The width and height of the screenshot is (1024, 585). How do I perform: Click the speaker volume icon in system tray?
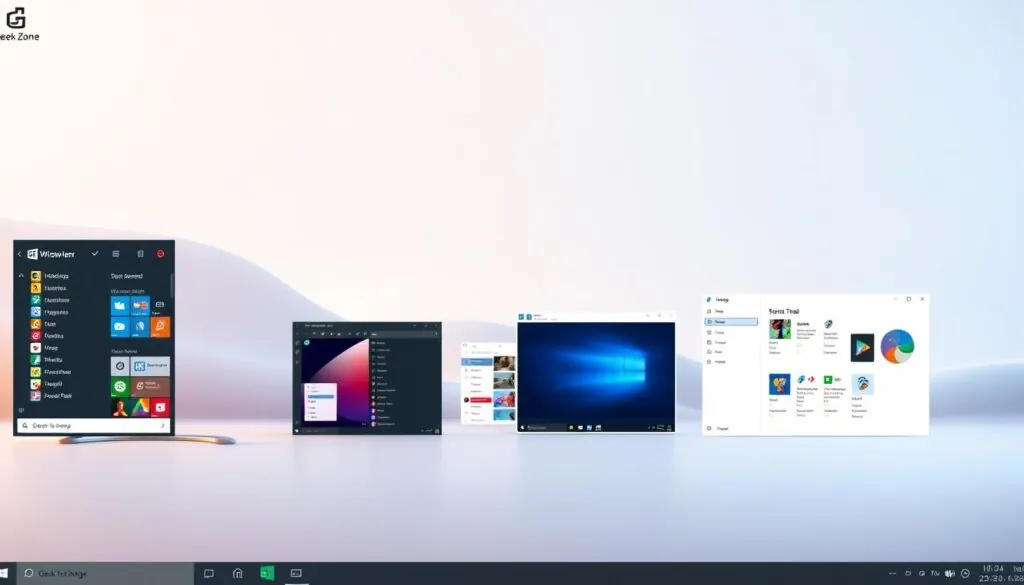(950, 573)
